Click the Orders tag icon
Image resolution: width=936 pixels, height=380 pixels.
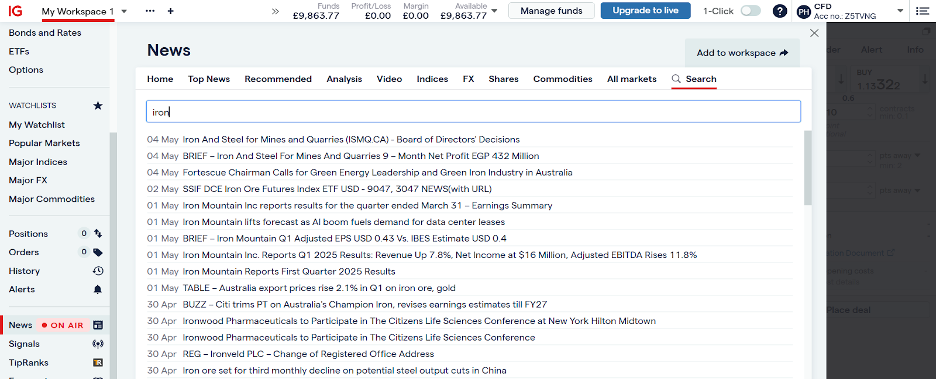[98, 252]
